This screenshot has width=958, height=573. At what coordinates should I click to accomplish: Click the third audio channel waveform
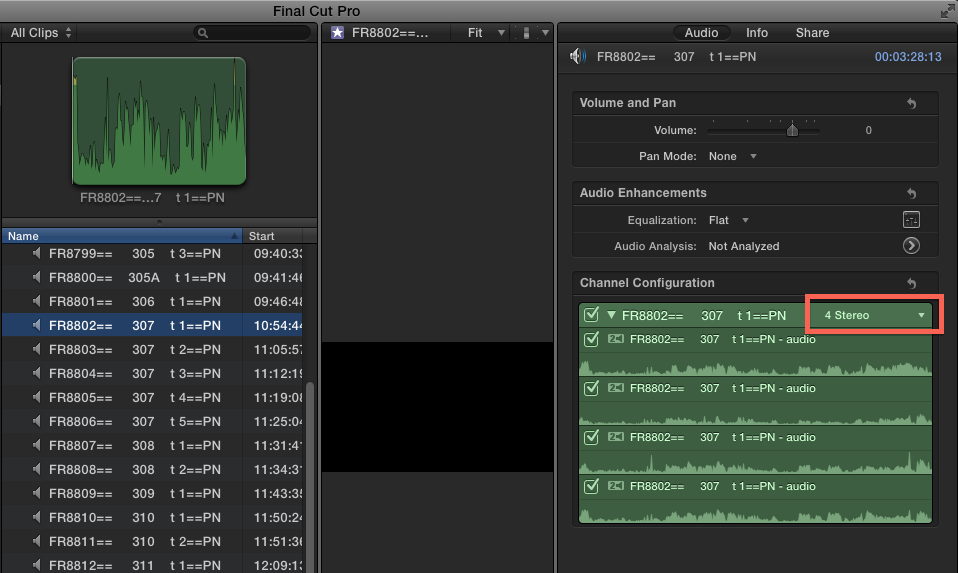(755, 462)
